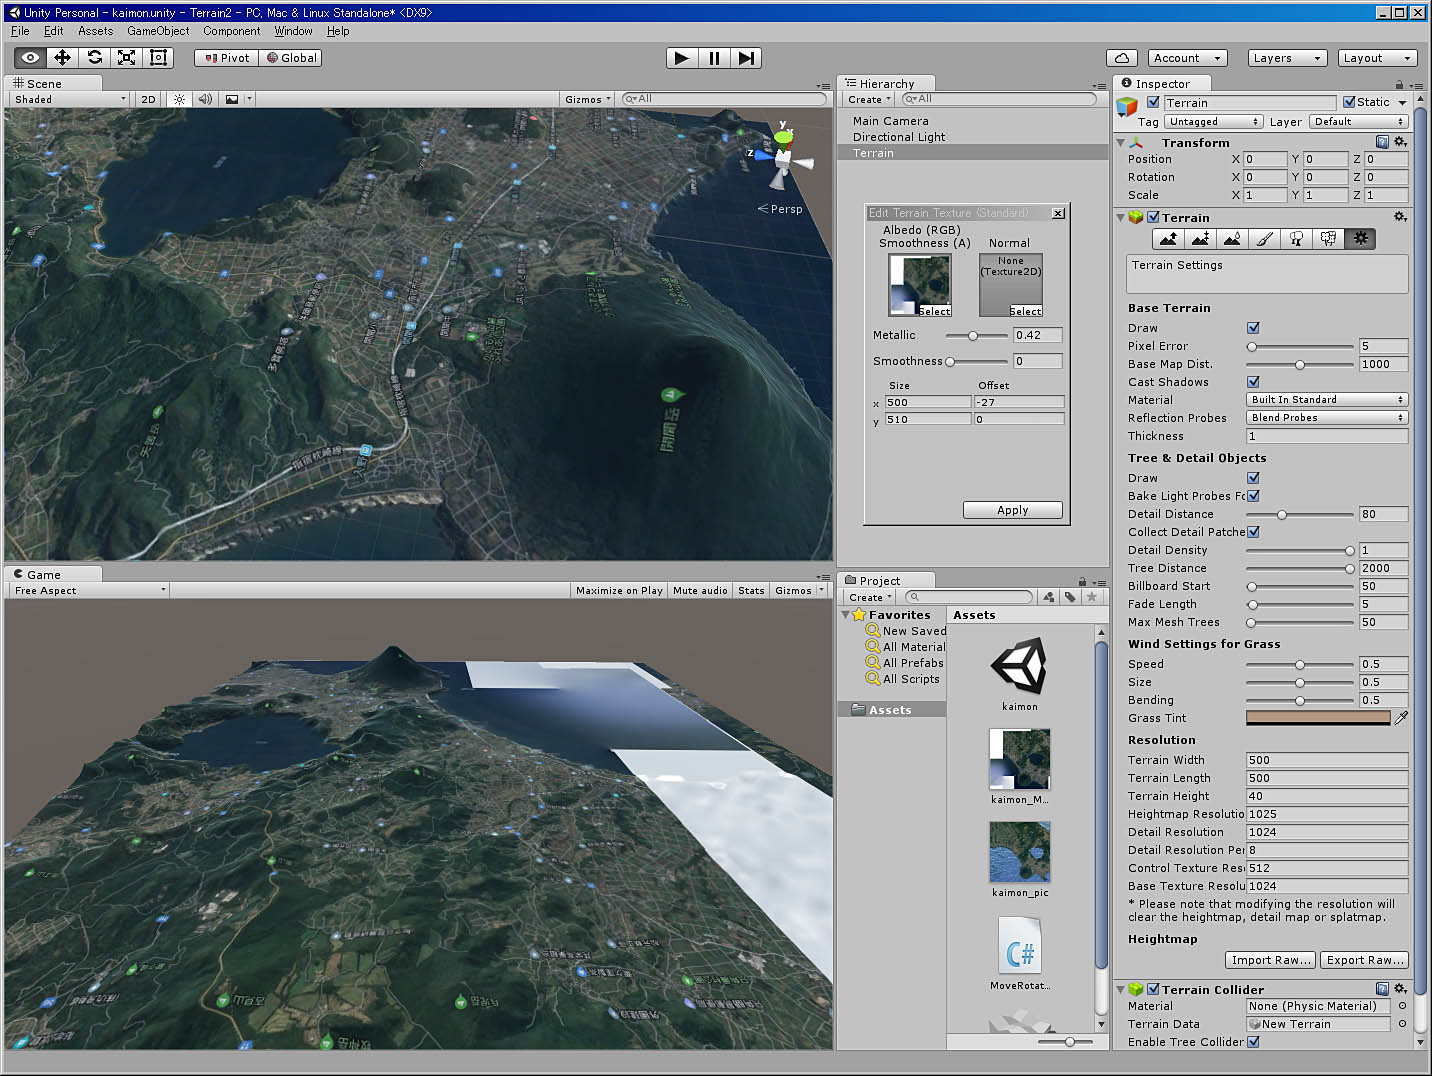Select Paint Details terrain tool
Screen dimensions: 1432x1076
pos(1328,239)
